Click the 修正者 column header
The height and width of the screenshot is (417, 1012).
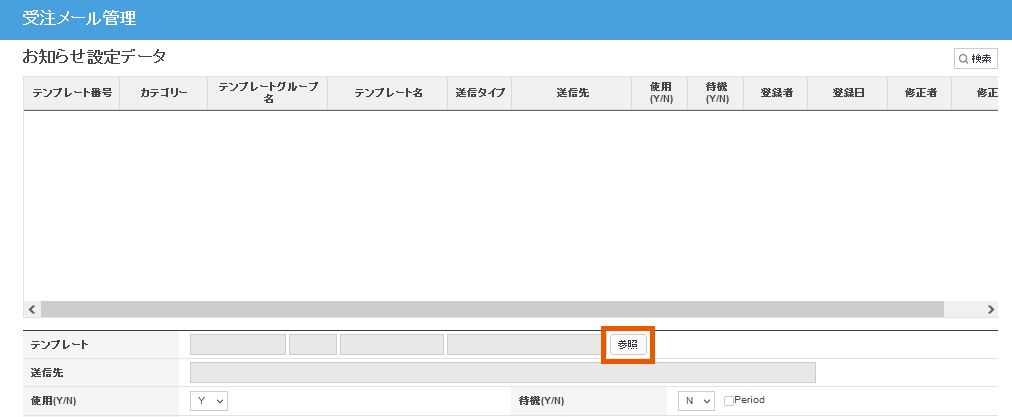point(920,93)
